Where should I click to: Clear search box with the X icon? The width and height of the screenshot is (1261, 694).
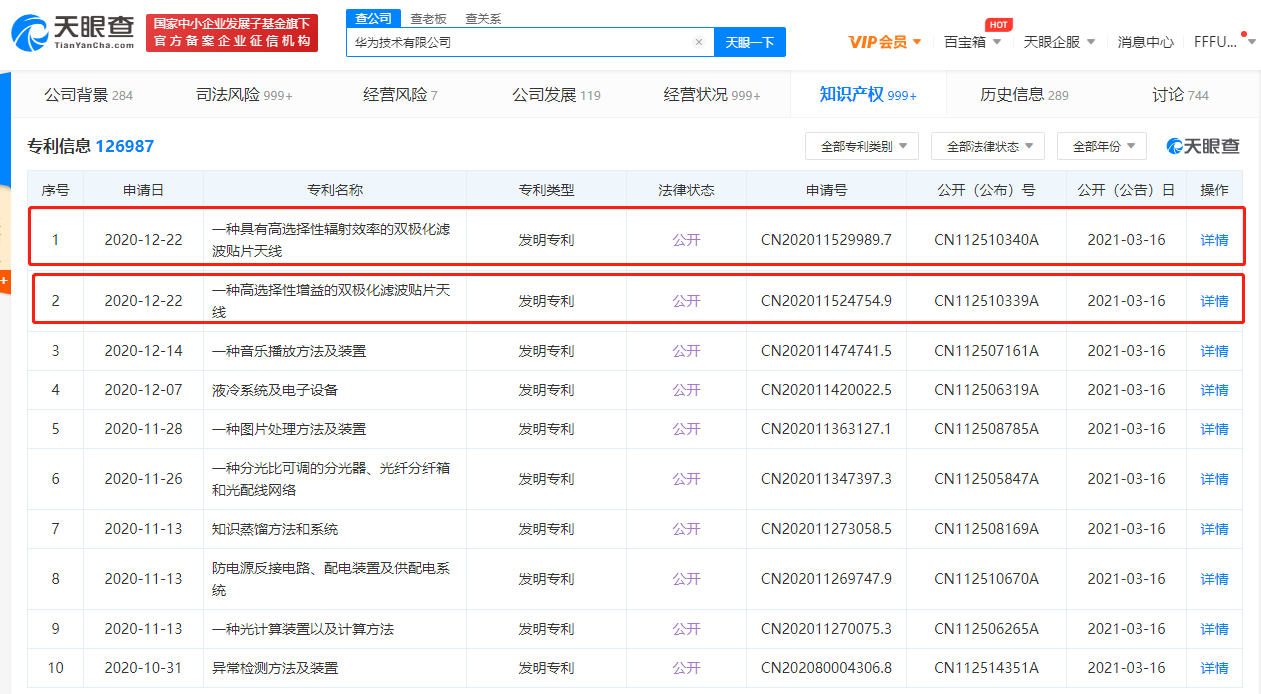point(699,42)
